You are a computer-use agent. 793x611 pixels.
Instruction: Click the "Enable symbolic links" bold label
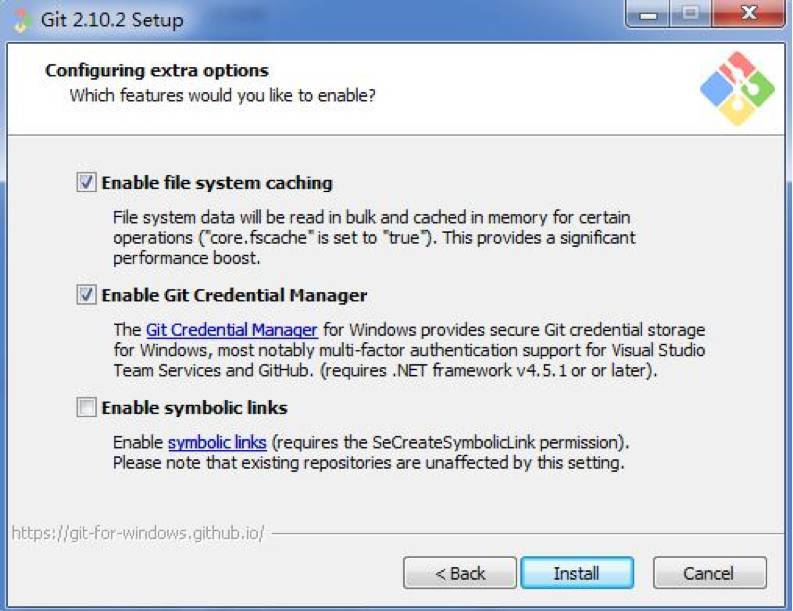194,408
